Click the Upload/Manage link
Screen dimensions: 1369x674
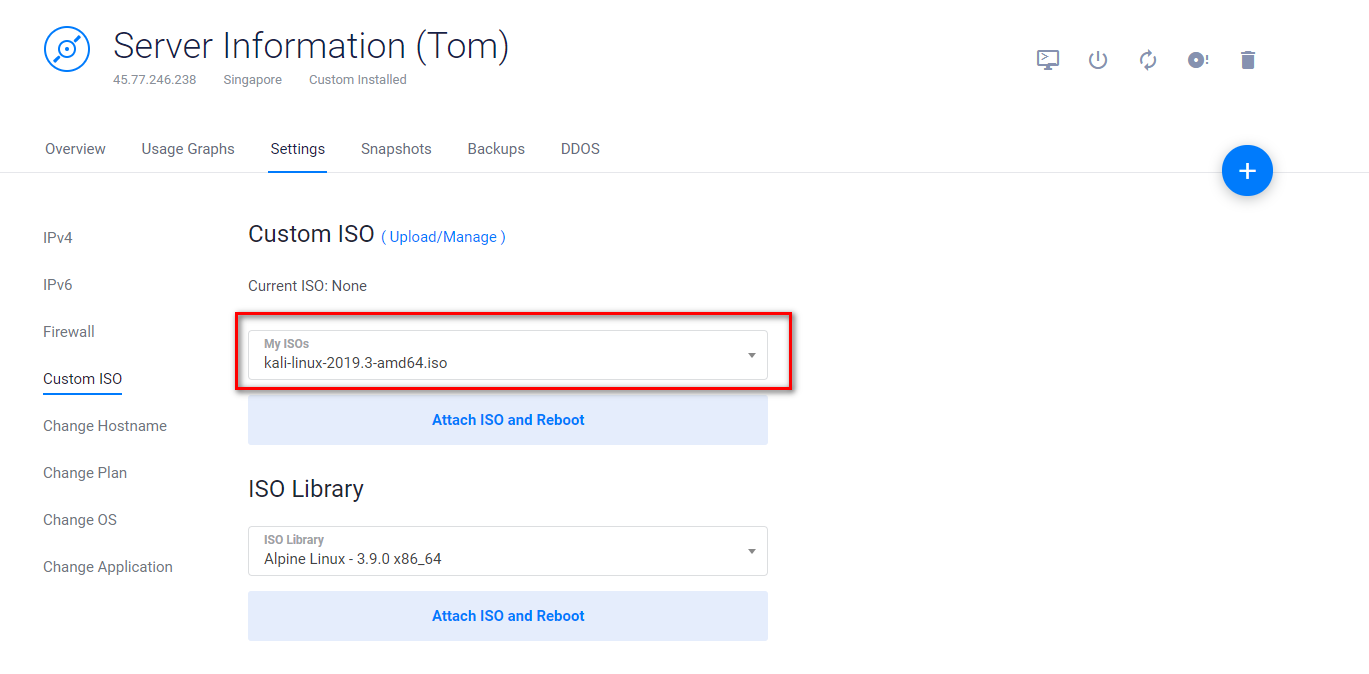click(x=443, y=237)
